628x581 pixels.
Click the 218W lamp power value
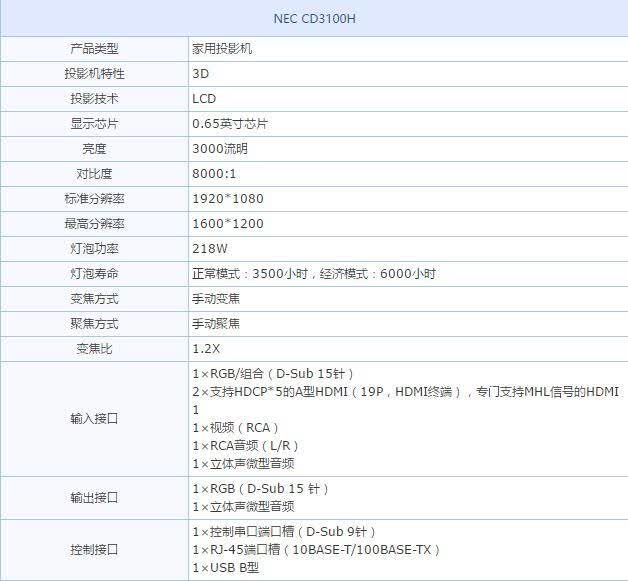click(x=210, y=249)
